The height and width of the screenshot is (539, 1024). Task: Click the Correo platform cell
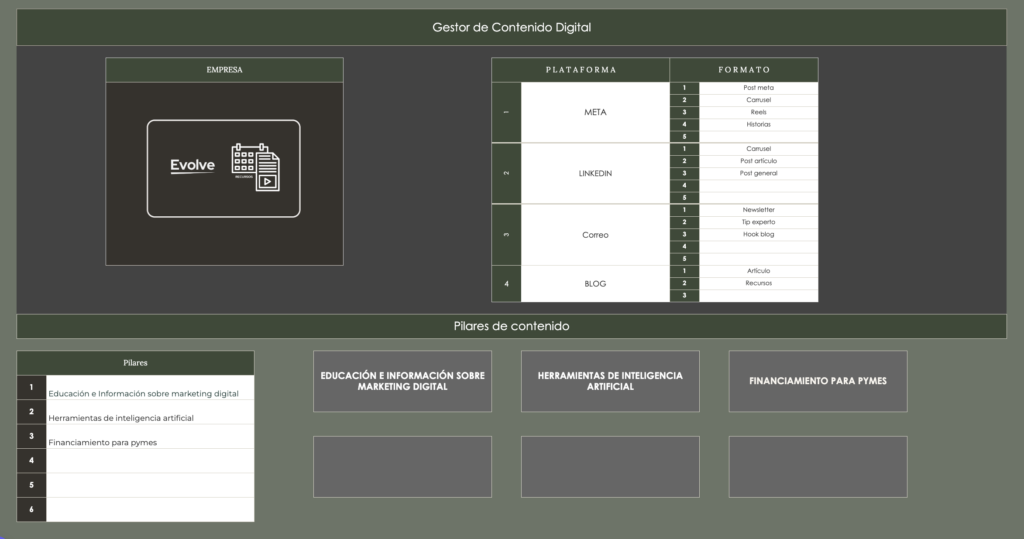tap(595, 235)
